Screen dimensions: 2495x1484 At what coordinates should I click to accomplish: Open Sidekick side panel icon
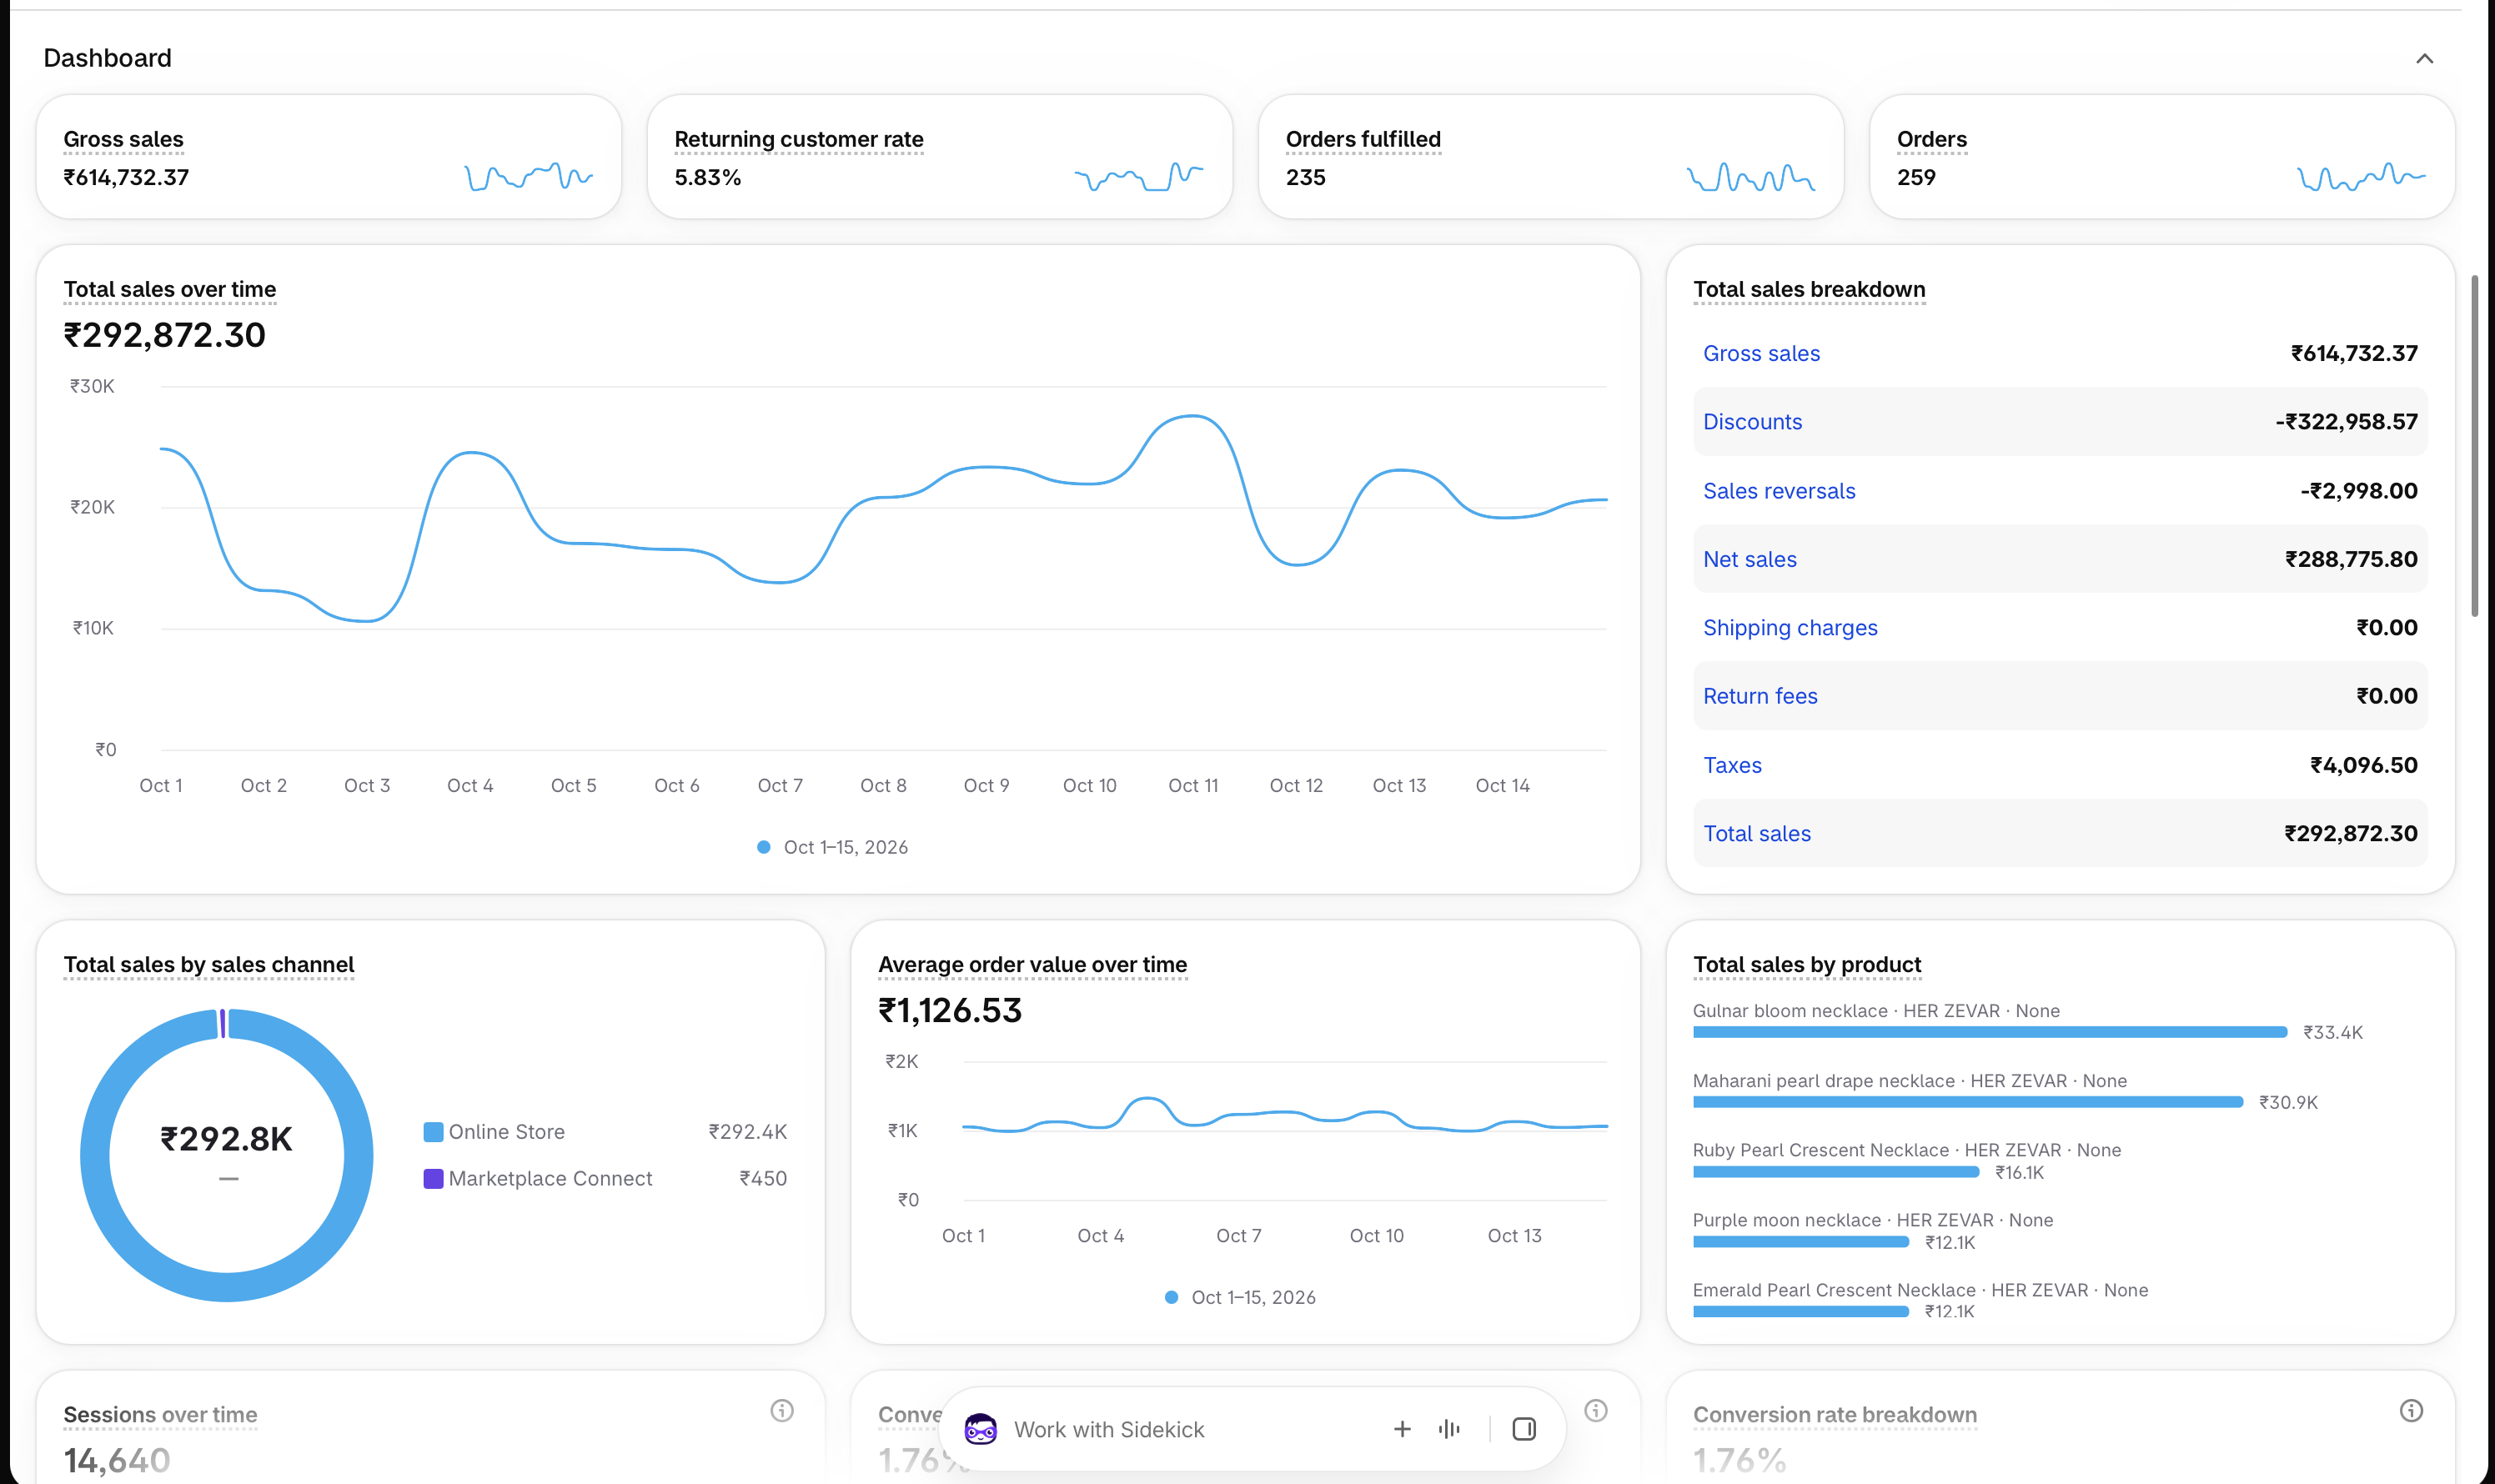tap(1524, 1429)
